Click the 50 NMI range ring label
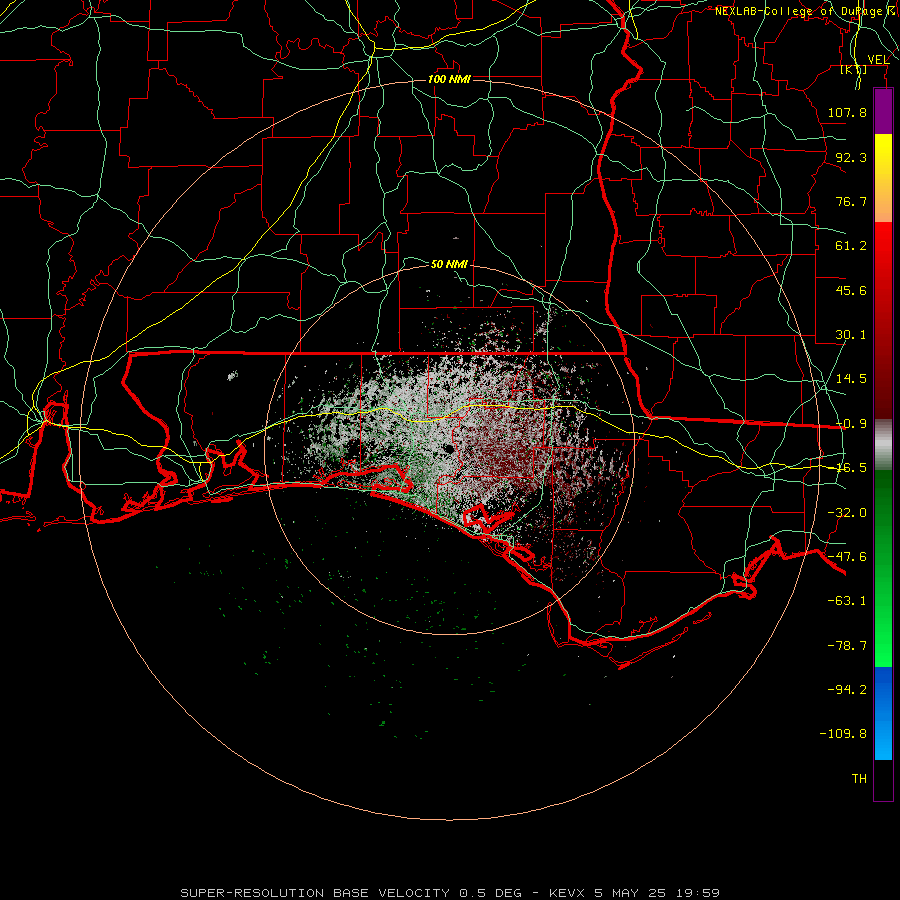The height and width of the screenshot is (900, 900). pyautogui.click(x=449, y=264)
